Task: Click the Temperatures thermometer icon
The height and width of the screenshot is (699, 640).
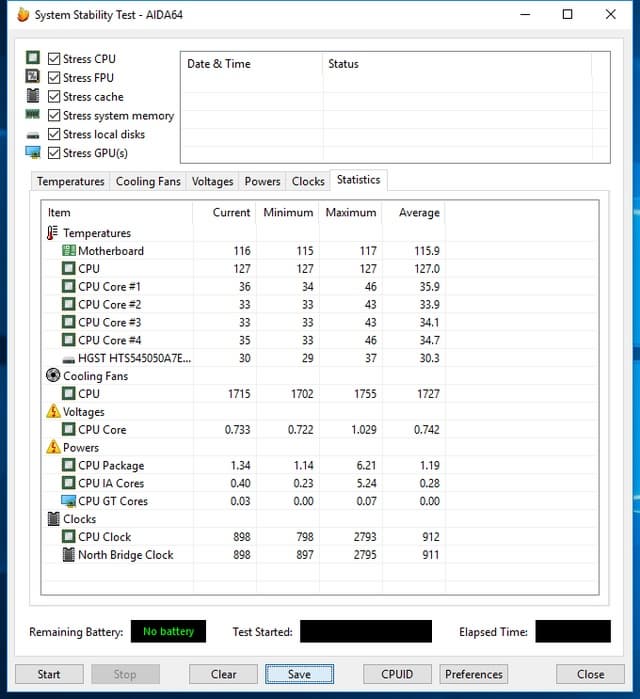Action: point(53,233)
